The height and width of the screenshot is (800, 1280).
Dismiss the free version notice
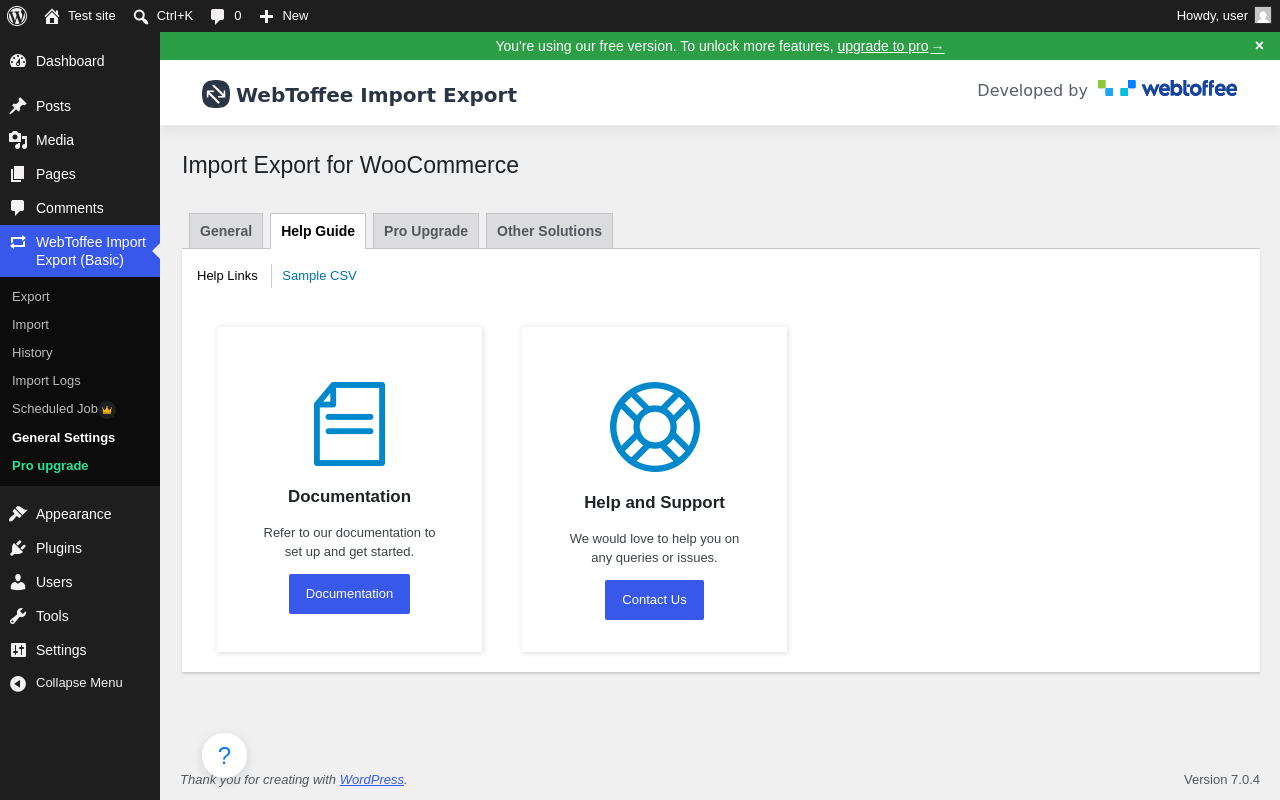tap(1259, 46)
